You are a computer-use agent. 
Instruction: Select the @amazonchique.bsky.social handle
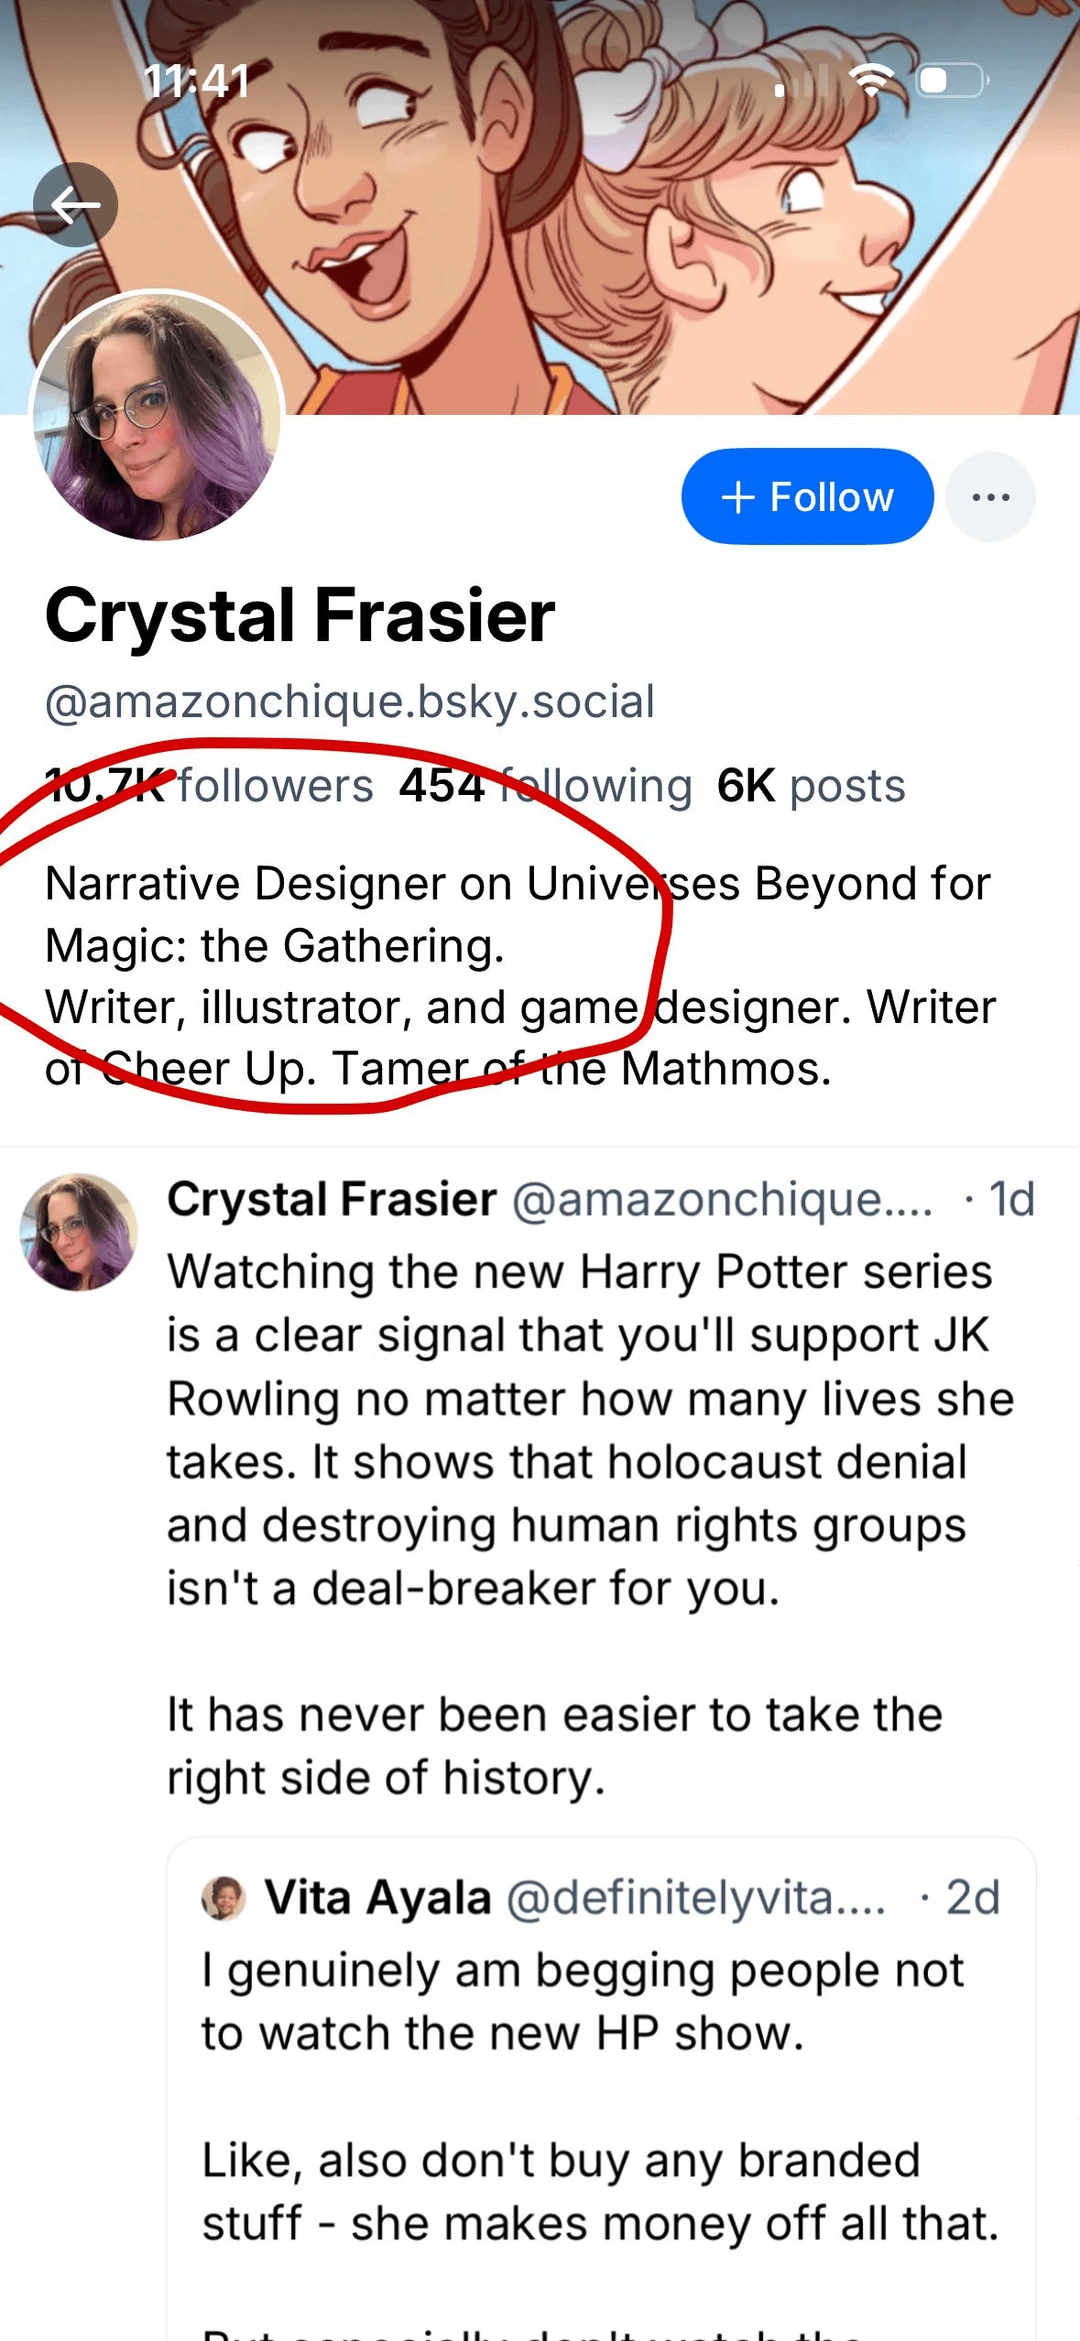click(x=350, y=702)
